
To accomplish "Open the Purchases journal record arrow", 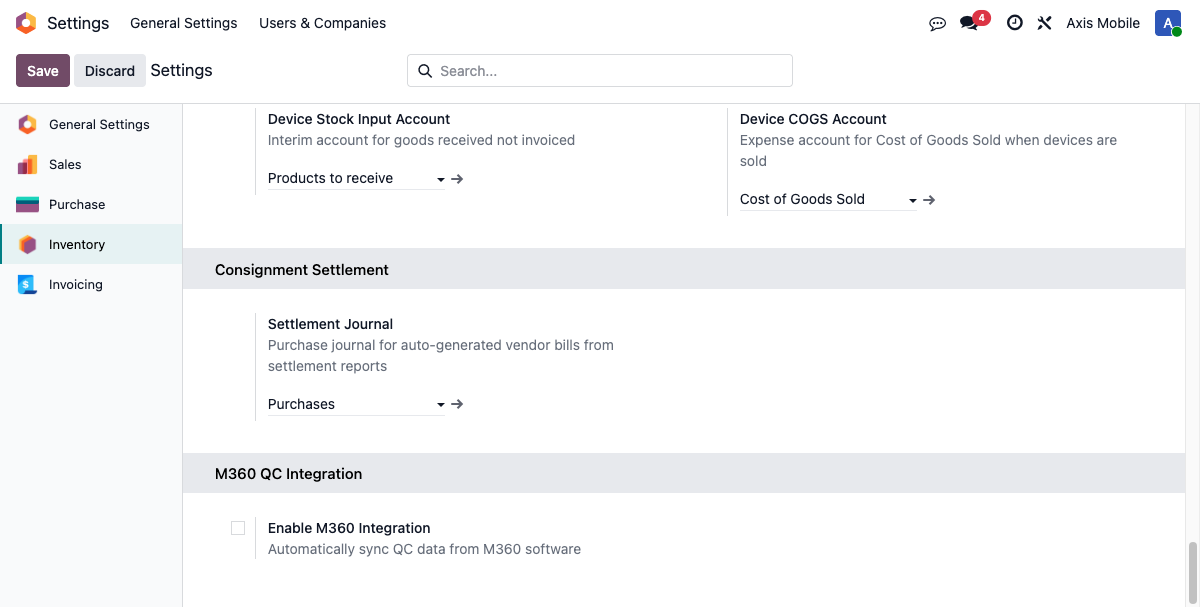I will (457, 405).
